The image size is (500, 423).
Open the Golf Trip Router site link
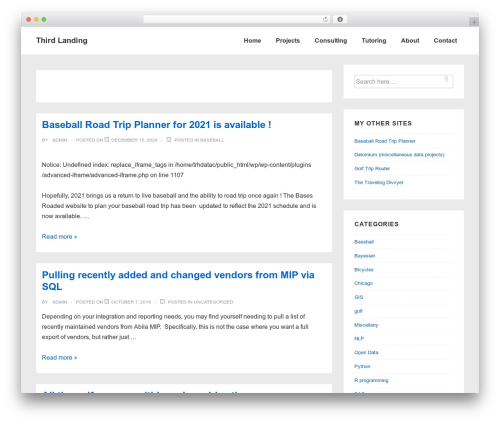(x=372, y=169)
